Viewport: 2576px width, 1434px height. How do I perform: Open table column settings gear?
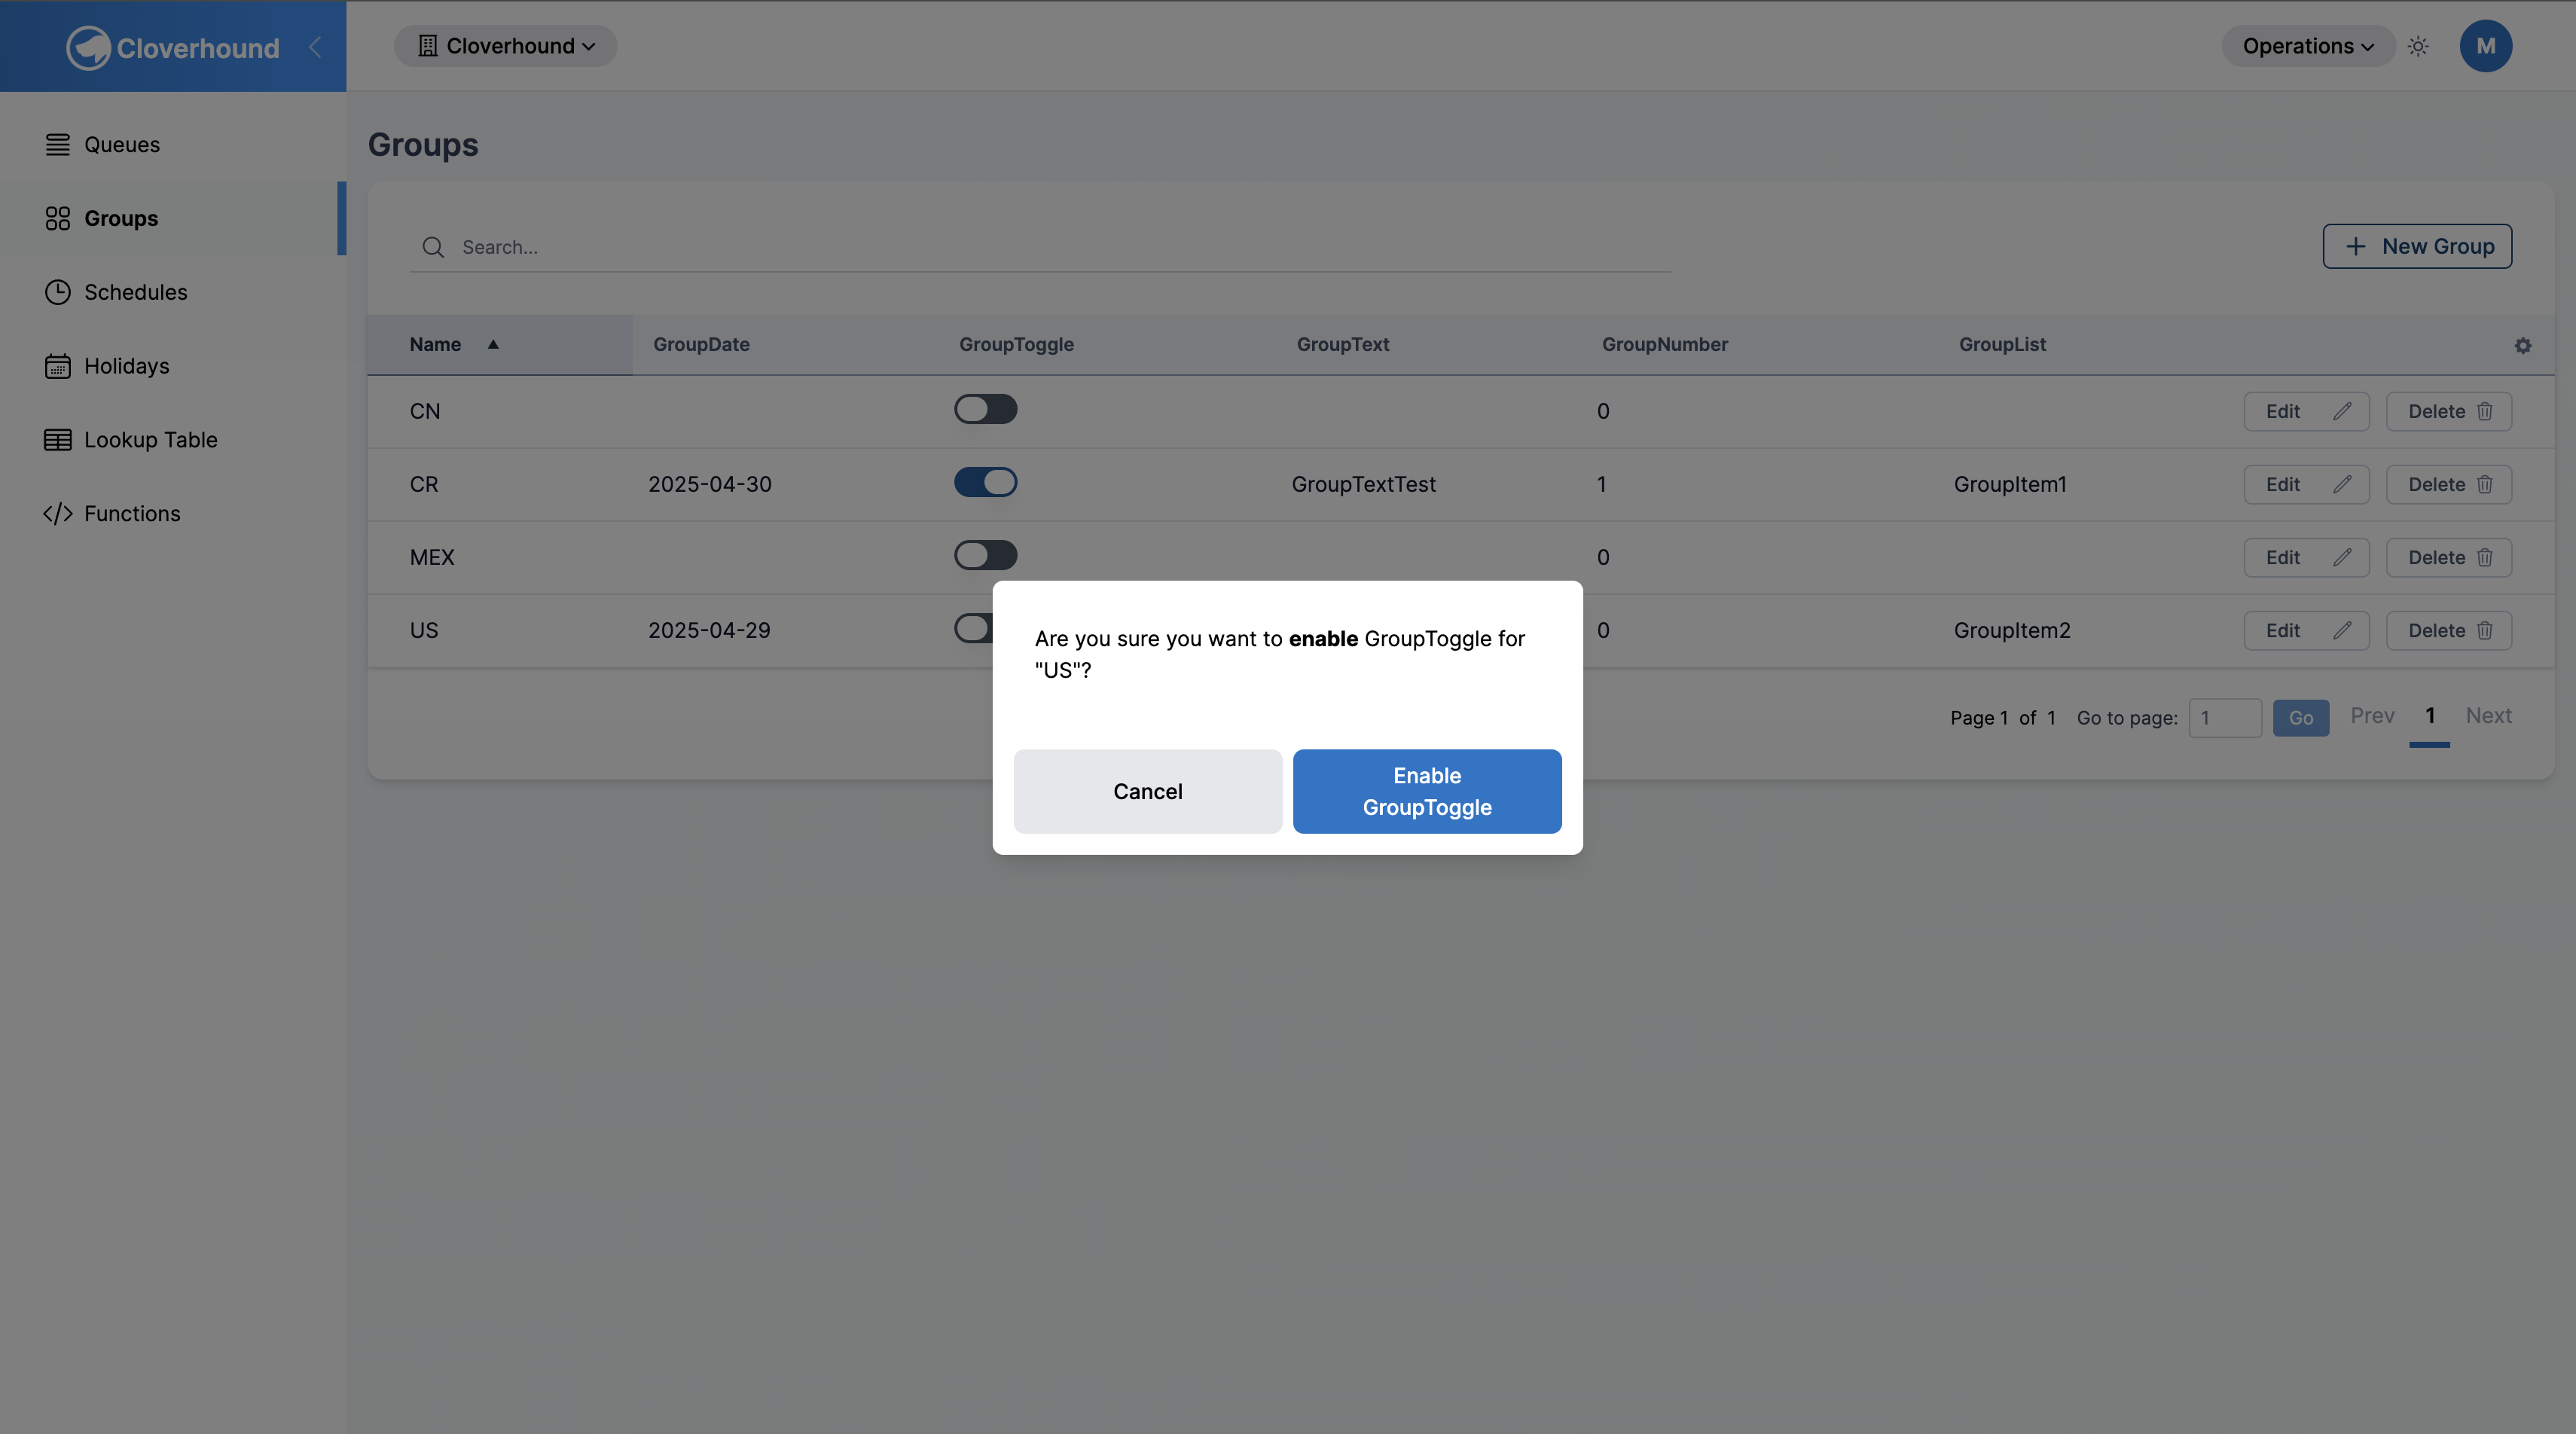[2522, 345]
